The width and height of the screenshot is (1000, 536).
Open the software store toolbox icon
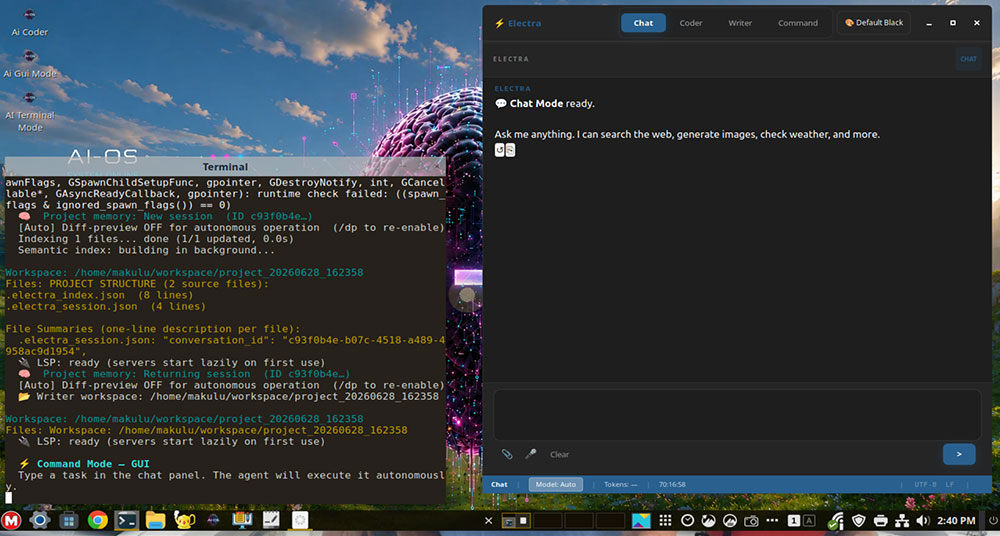point(69,521)
